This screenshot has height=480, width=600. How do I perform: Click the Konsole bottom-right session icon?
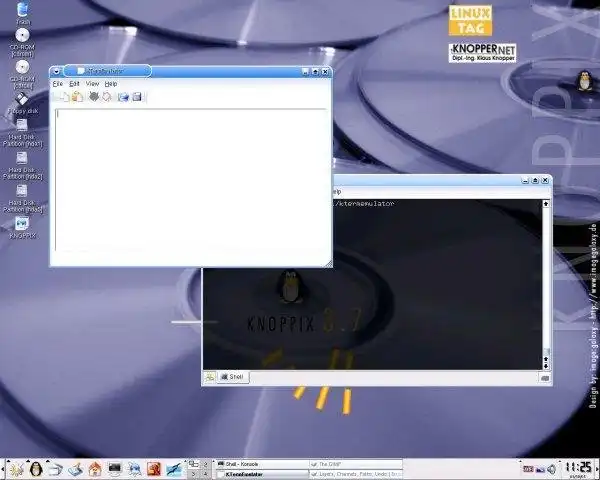[545, 378]
